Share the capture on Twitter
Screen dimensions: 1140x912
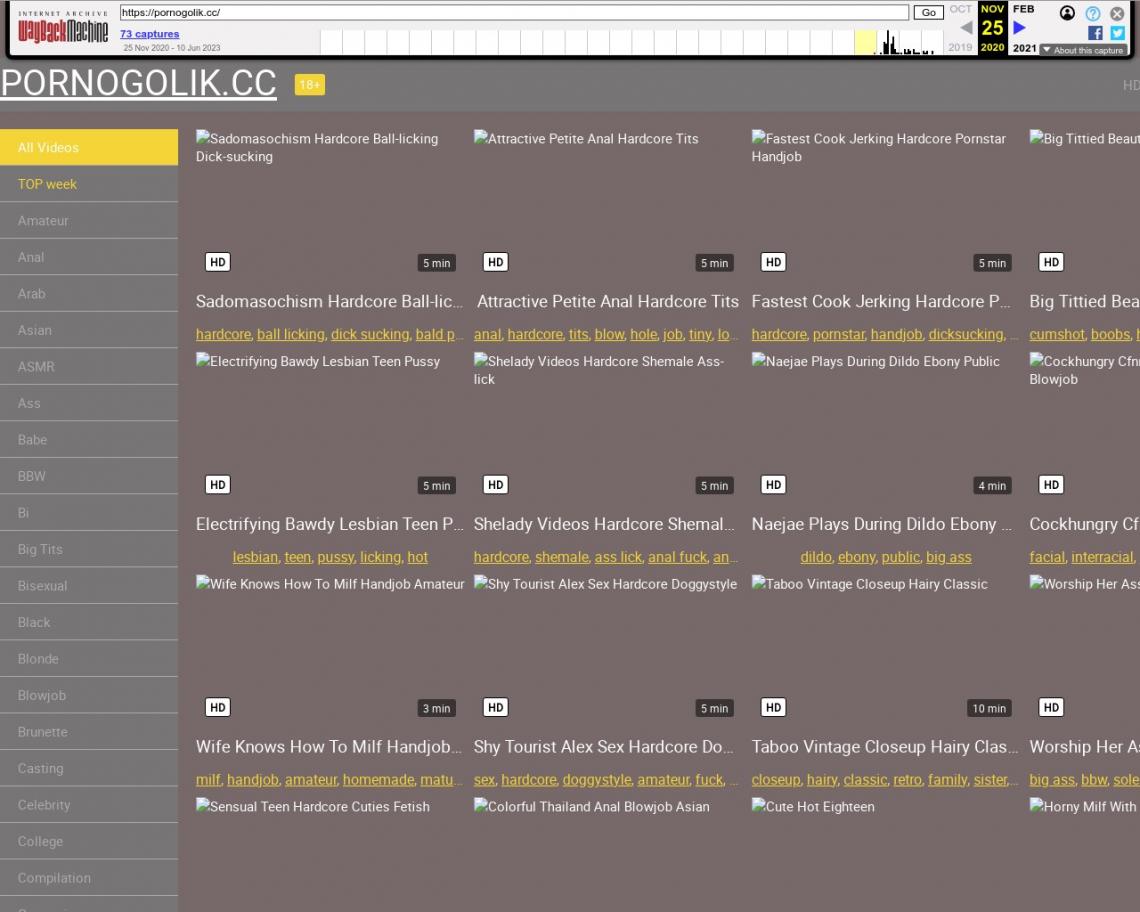1117,33
